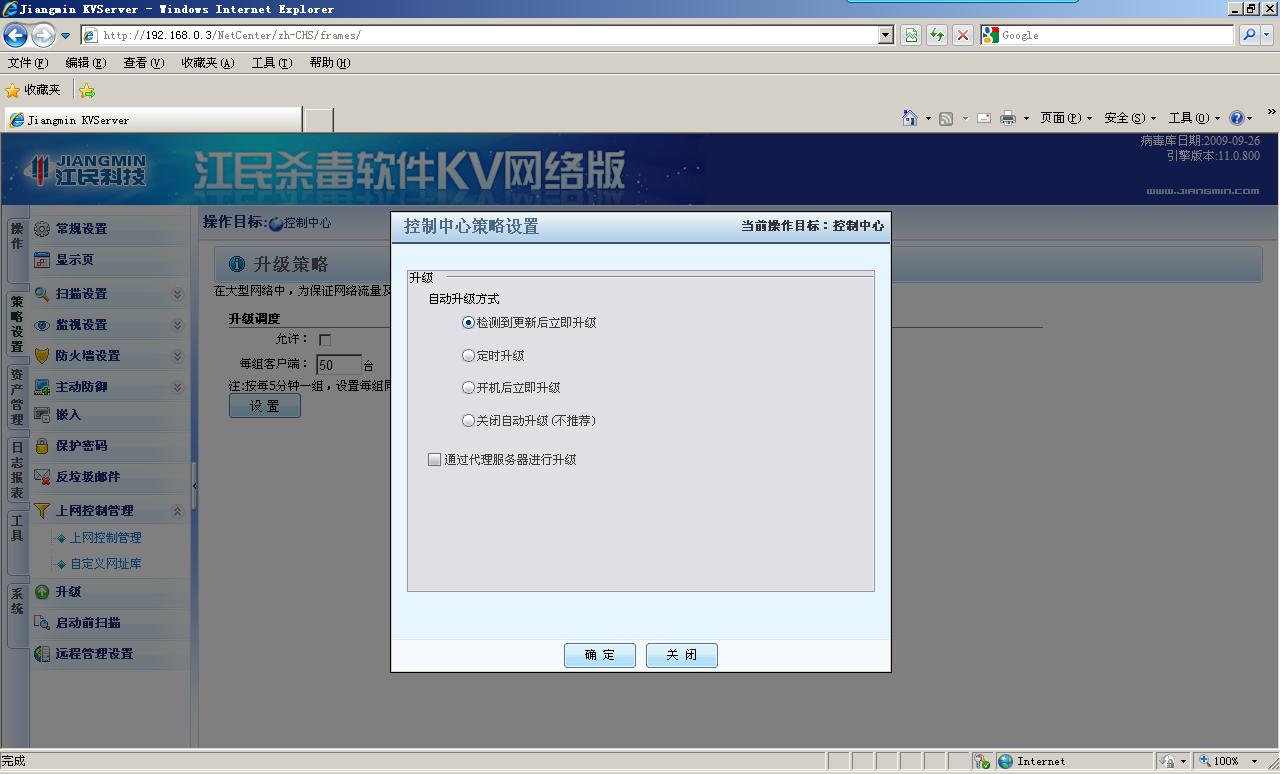Click the Print icon in command bar
The width and height of the screenshot is (1280, 774).
pos(1008,118)
